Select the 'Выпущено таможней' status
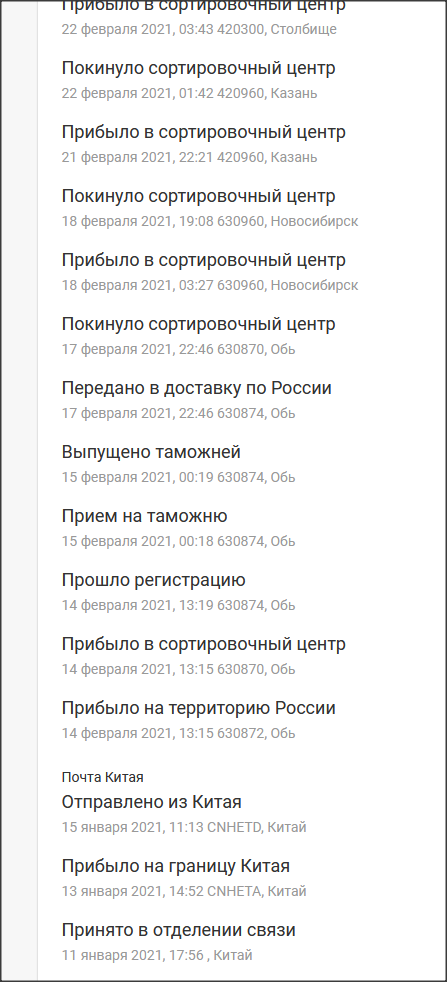 151,452
